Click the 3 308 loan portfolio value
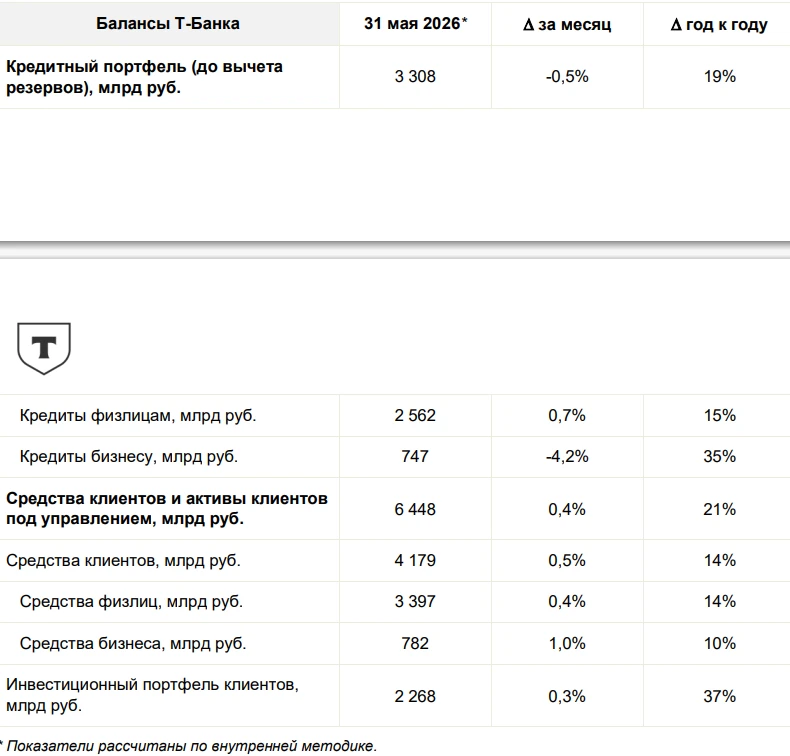Image resolution: width=790 pixels, height=756 pixels. pos(415,77)
